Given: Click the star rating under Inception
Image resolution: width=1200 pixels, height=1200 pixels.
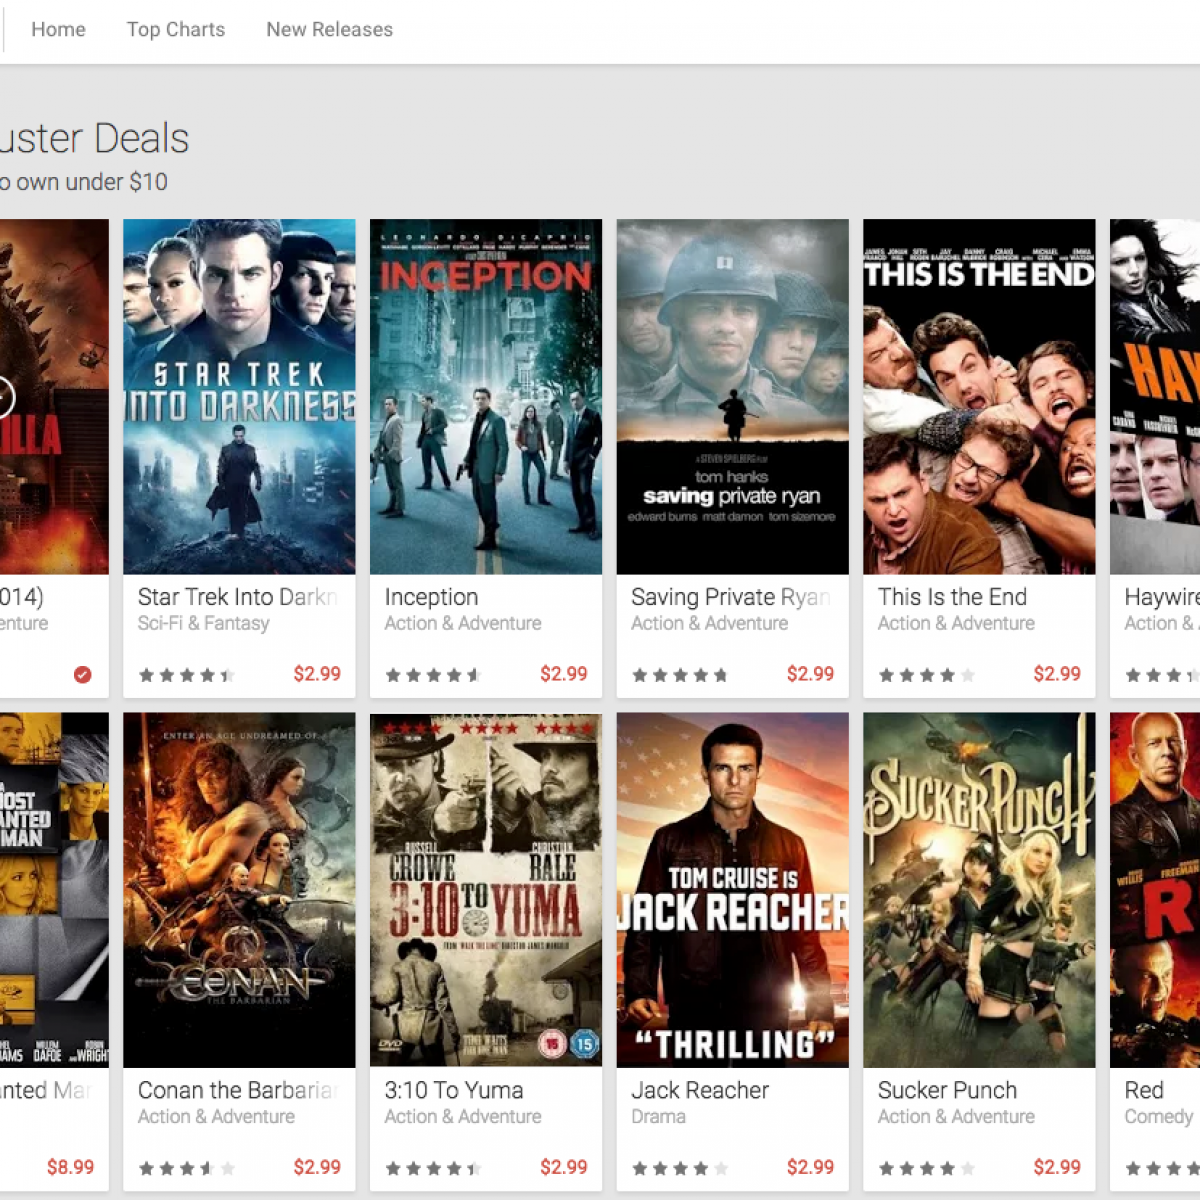Looking at the screenshot, I should click(433, 675).
